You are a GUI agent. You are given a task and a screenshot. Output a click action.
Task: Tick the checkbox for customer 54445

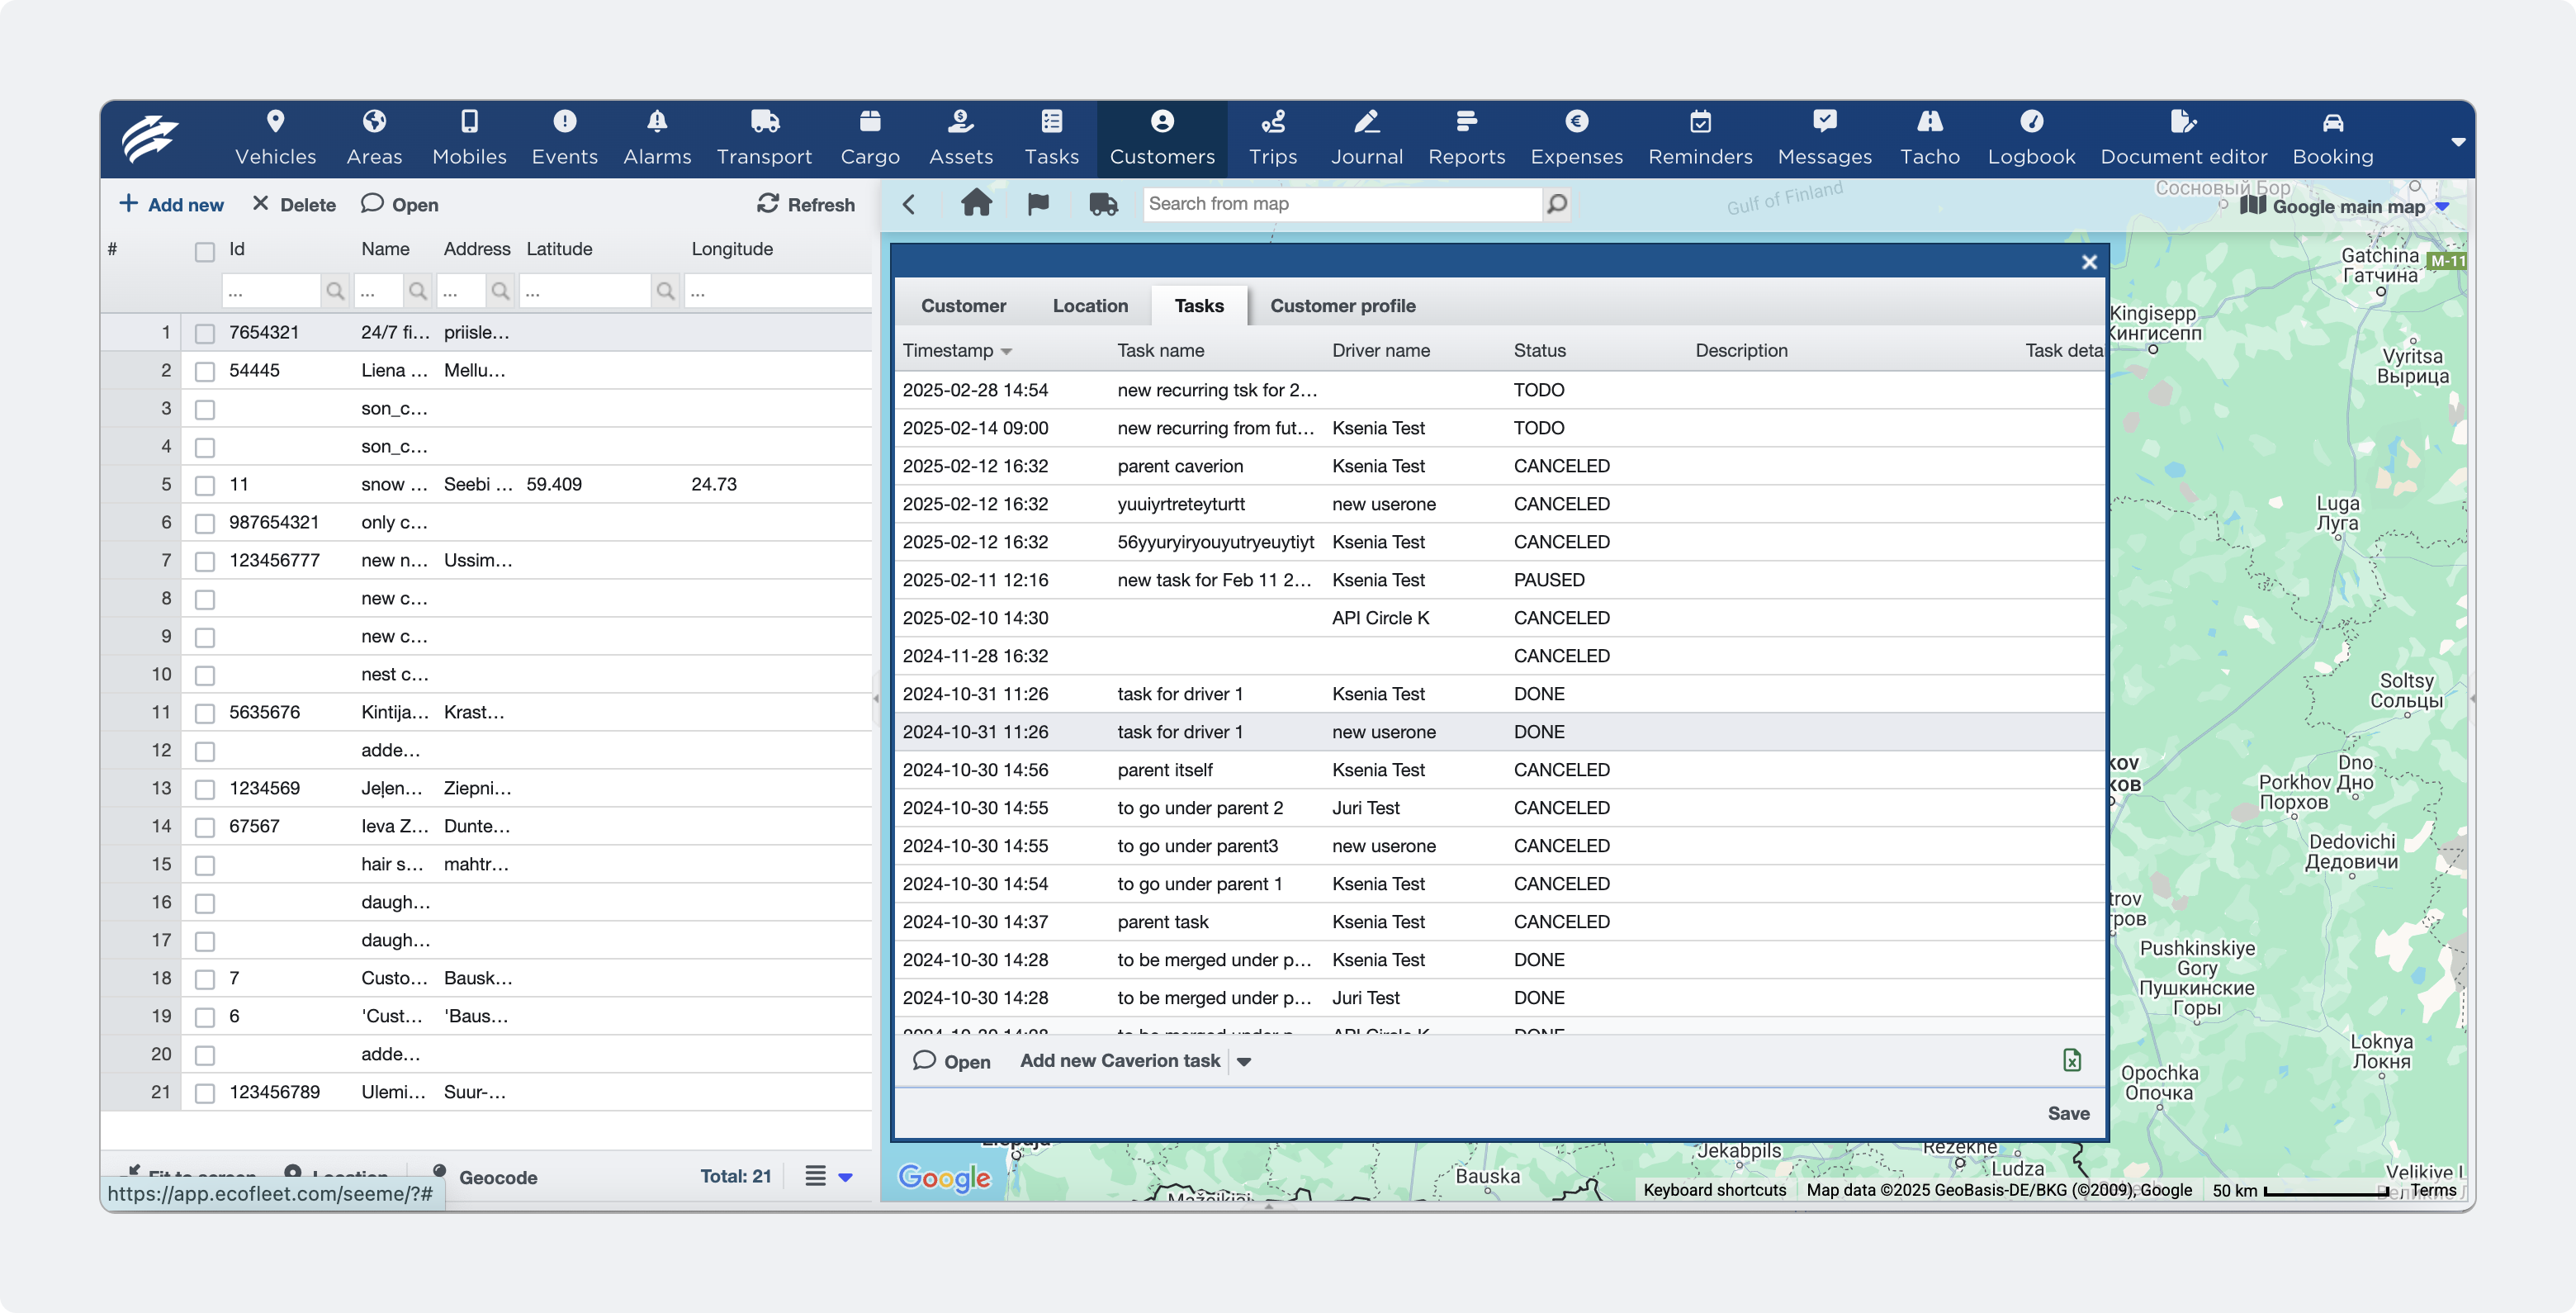205,371
